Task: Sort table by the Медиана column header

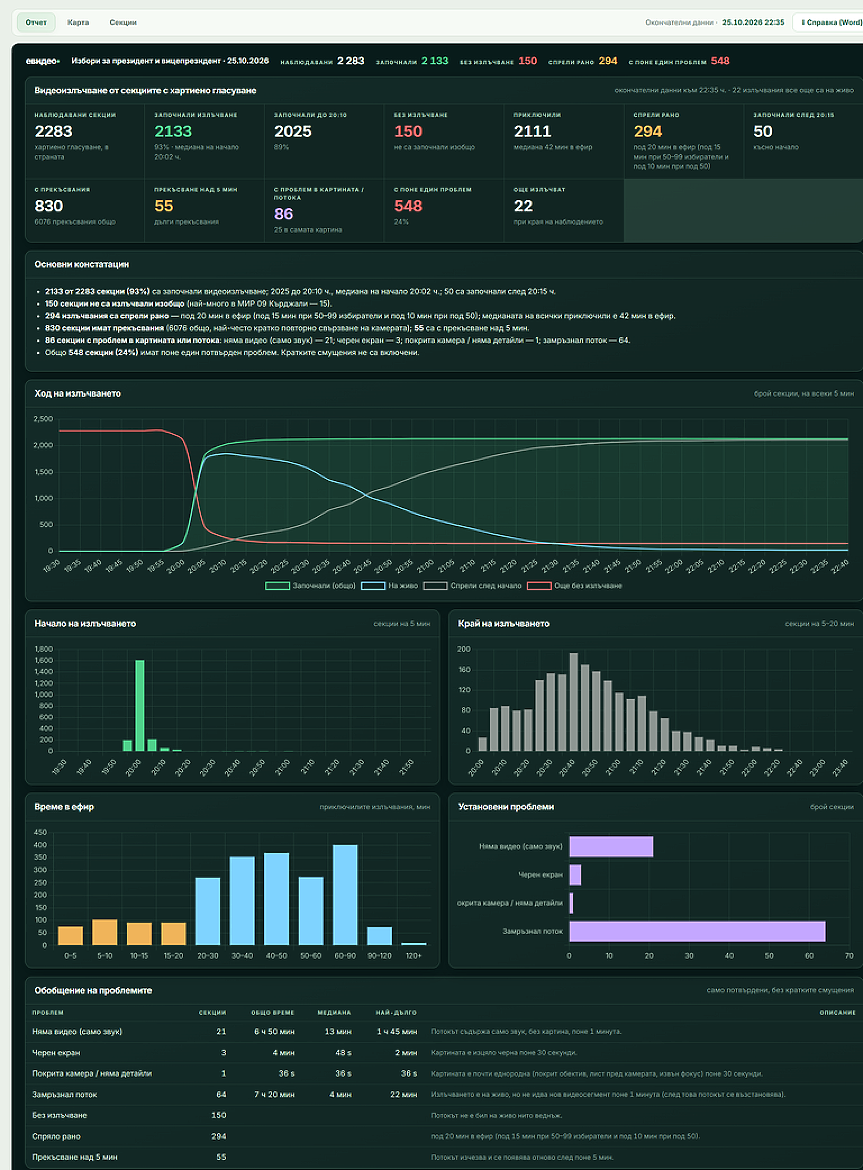Action: pyautogui.click(x=334, y=1013)
